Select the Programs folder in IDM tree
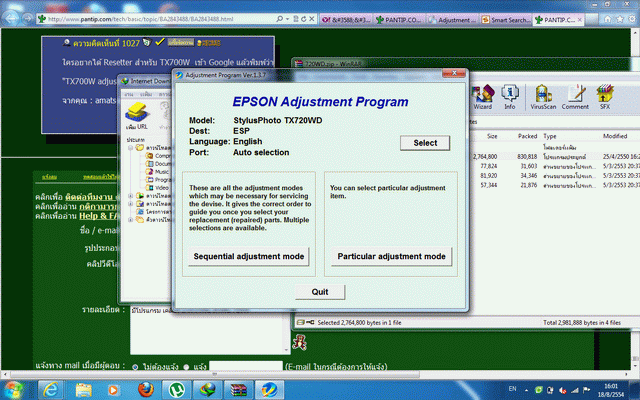The width and height of the screenshot is (640, 400). tap(159, 180)
